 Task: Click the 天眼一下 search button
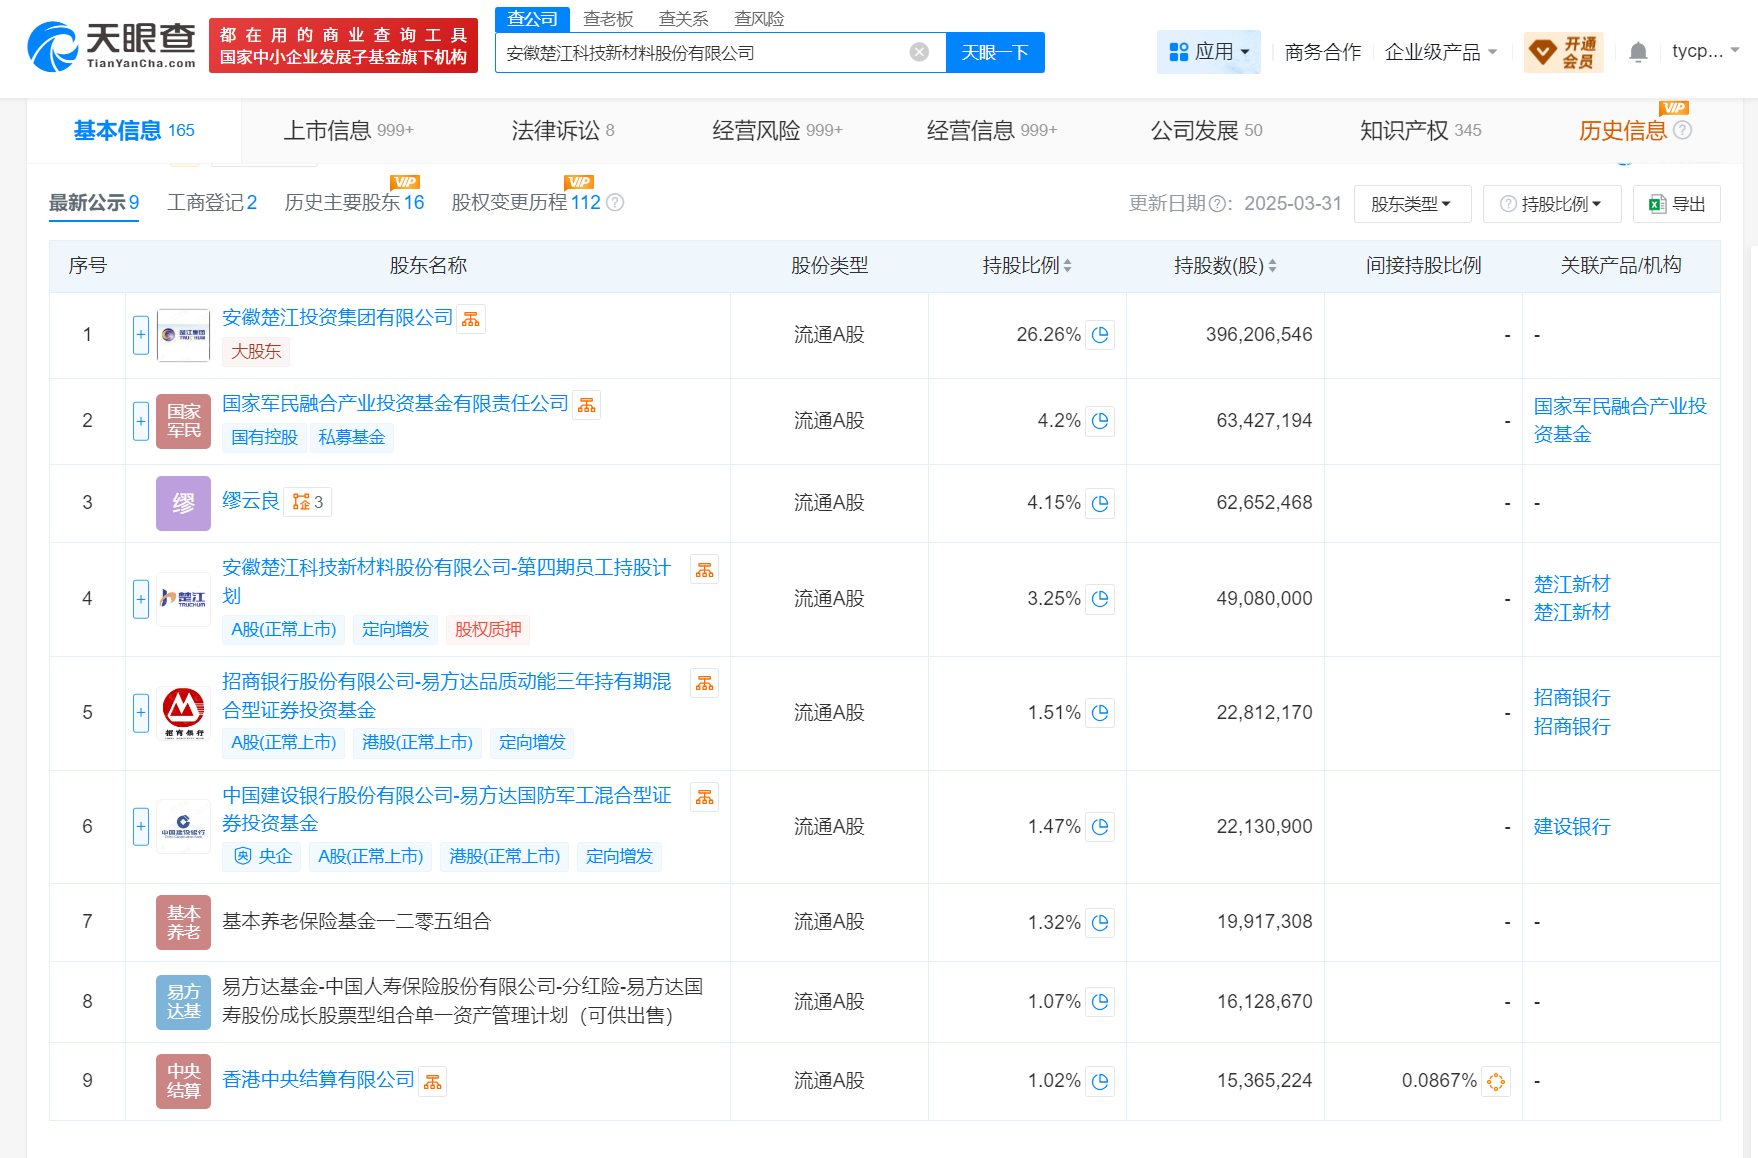pyautogui.click(x=995, y=52)
